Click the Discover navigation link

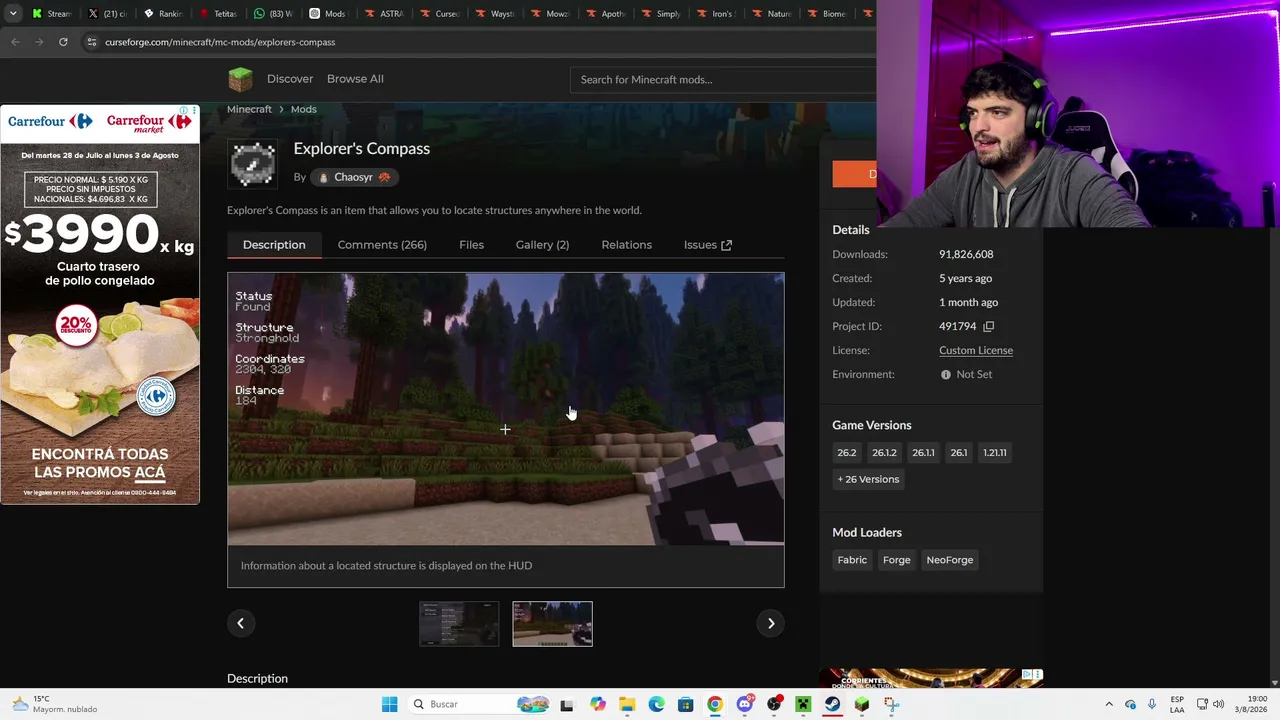coord(290,79)
